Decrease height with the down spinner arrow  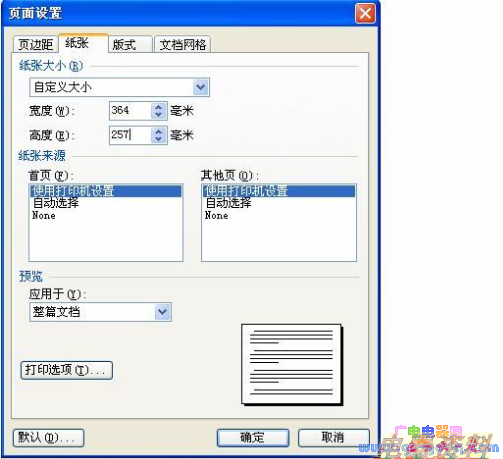(159, 139)
